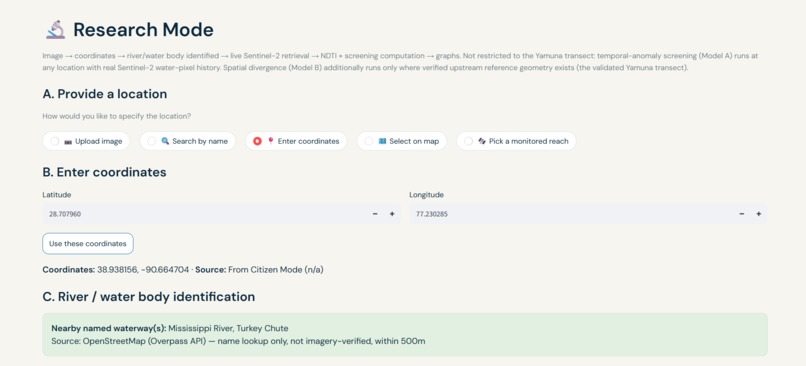Click the camera icon in Upload image
This screenshot has height=366, width=806.
(68, 141)
